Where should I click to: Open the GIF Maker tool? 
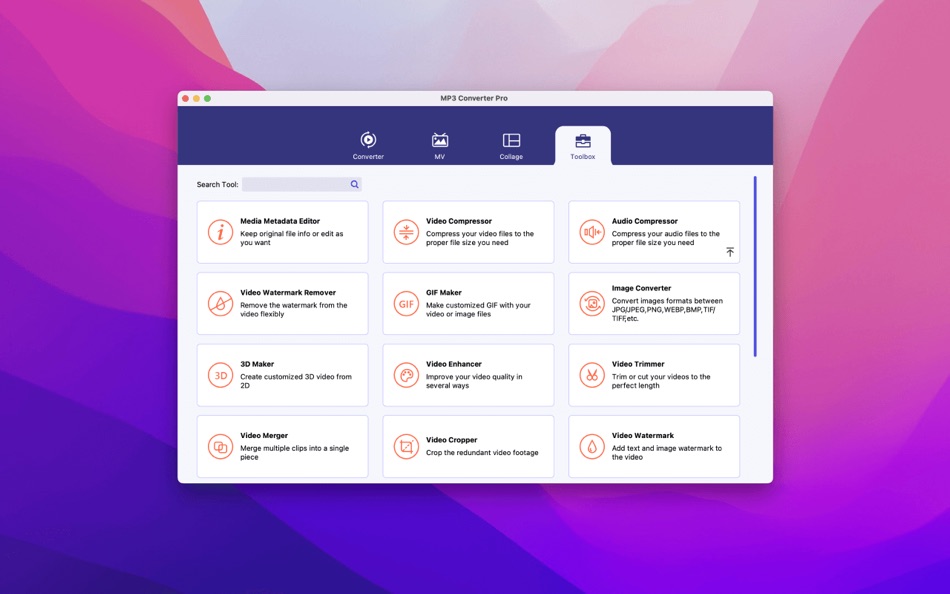pyautogui.click(x=468, y=303)
